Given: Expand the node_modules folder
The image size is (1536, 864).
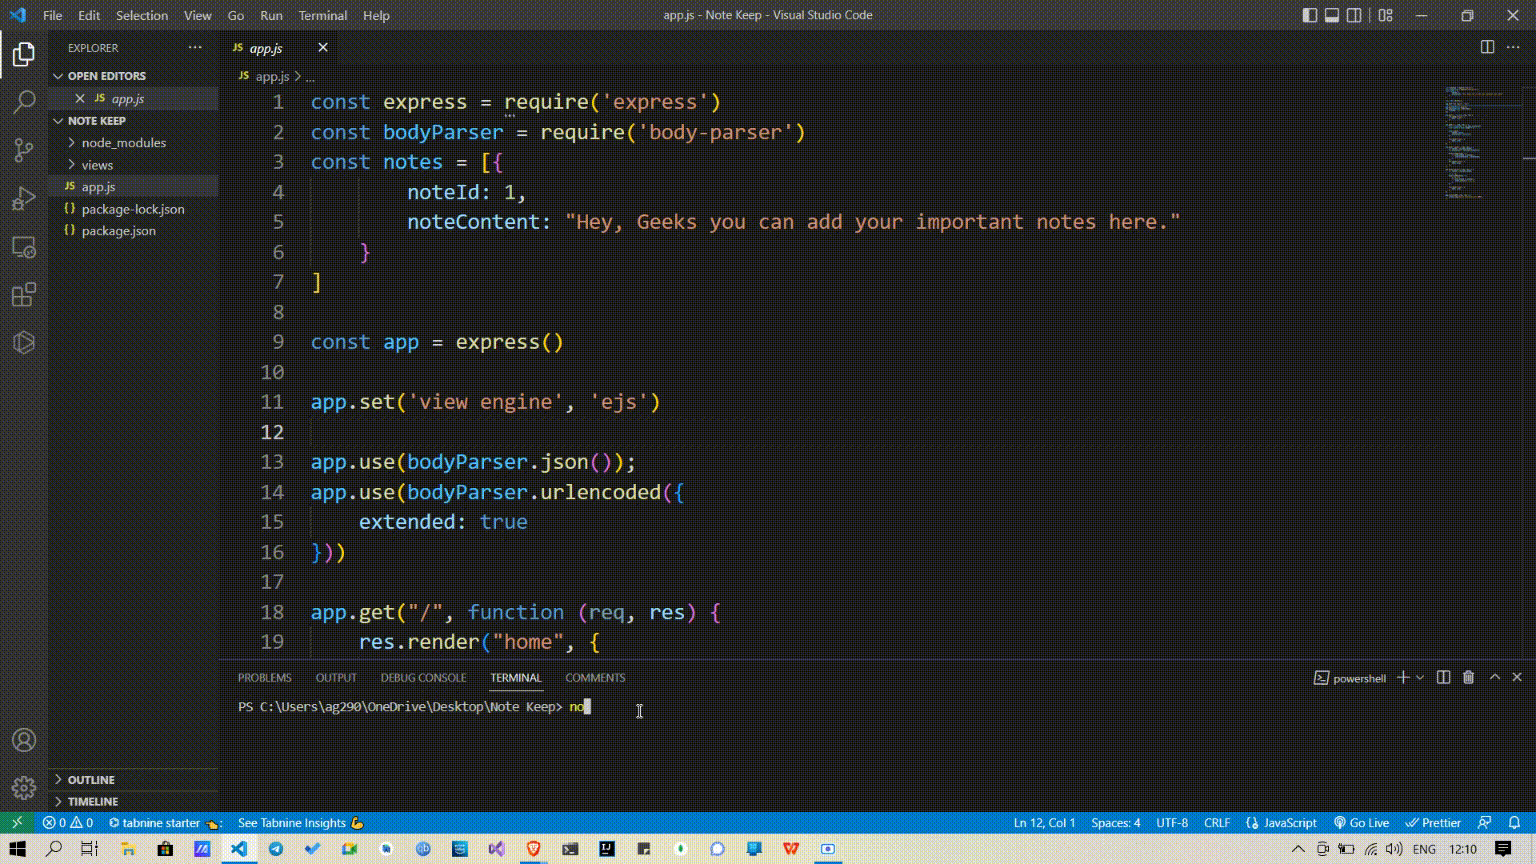Looking at the screenshot, I should pyautogui.click(x=123, y=143).
